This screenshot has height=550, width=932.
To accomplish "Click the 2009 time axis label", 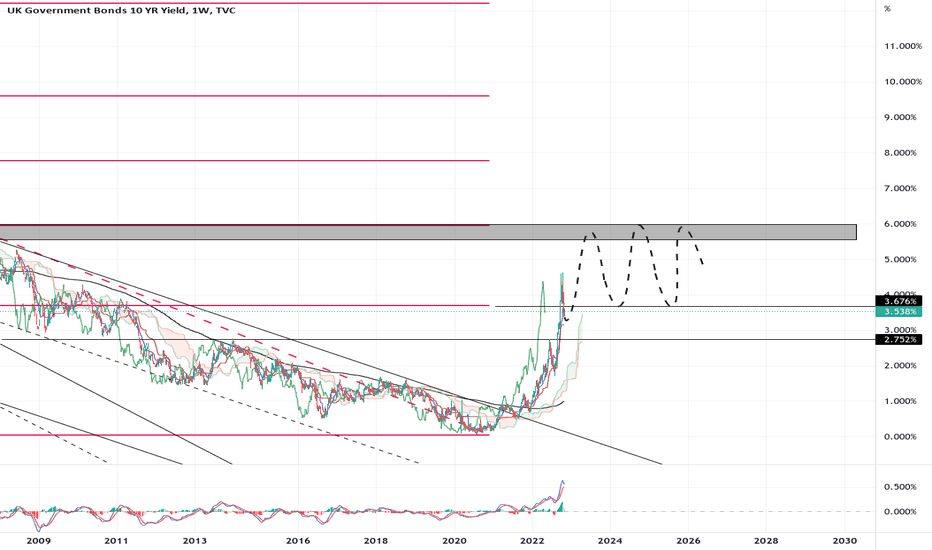I will [x=39, y=540].
